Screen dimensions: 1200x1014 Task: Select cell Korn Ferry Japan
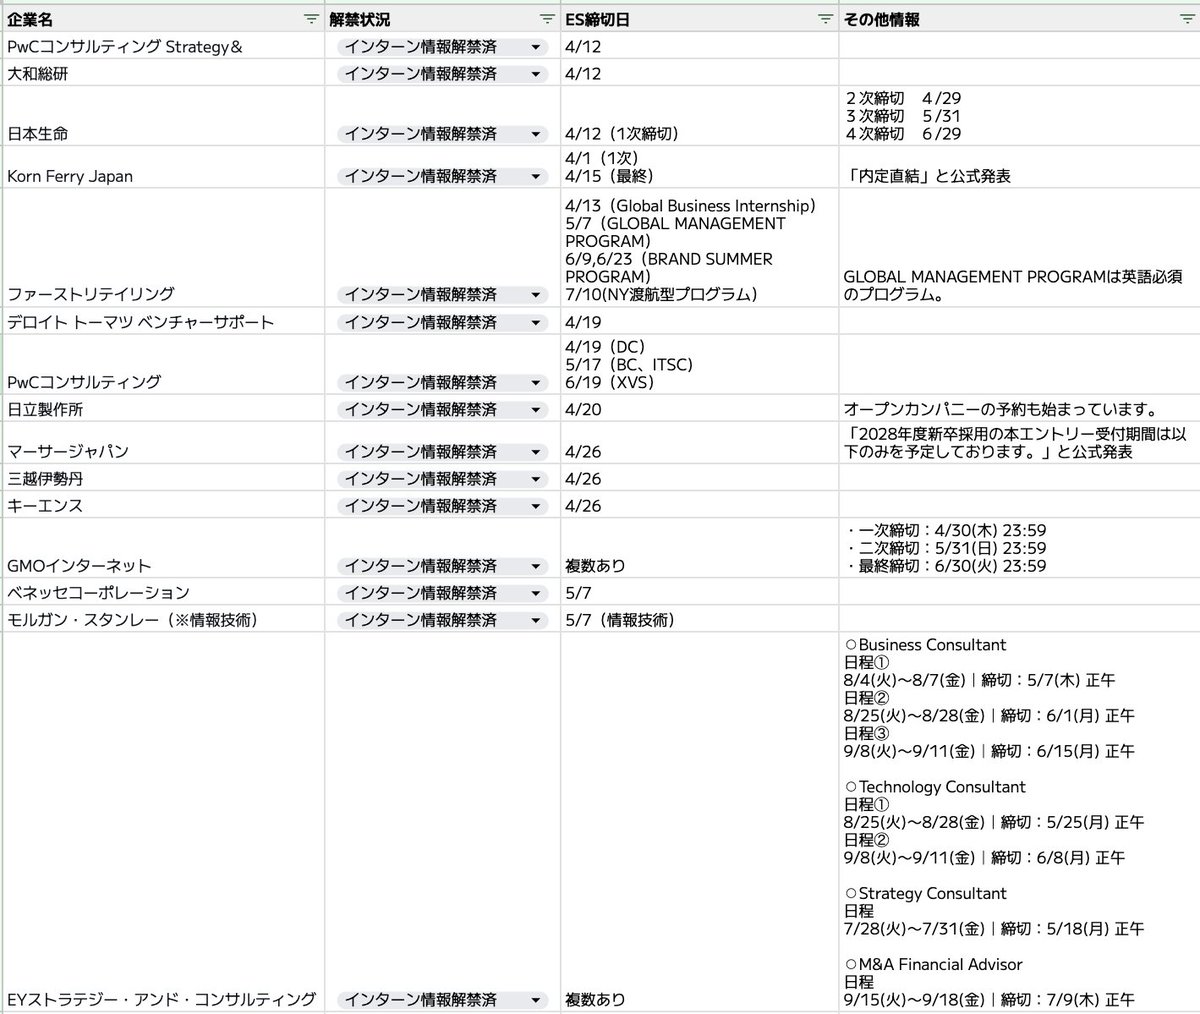162,168
